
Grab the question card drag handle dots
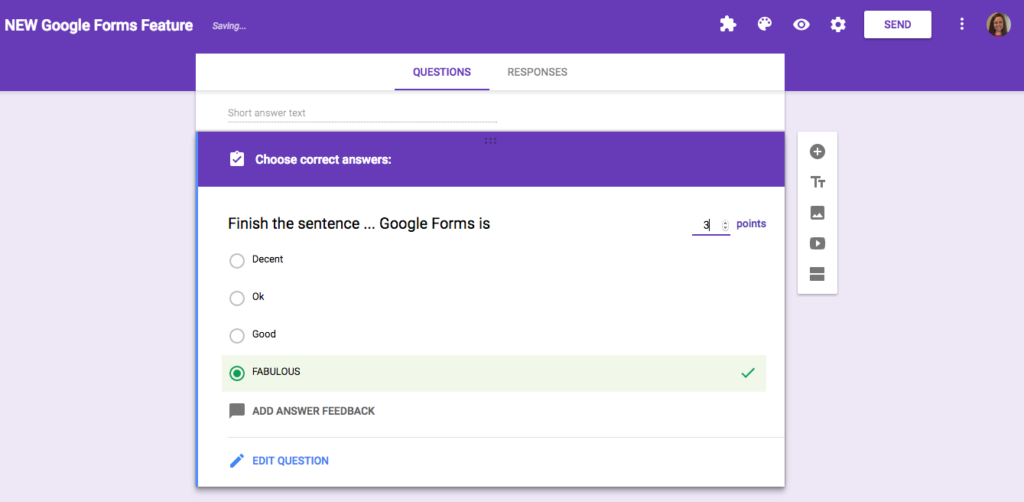[x=490, y=140]
